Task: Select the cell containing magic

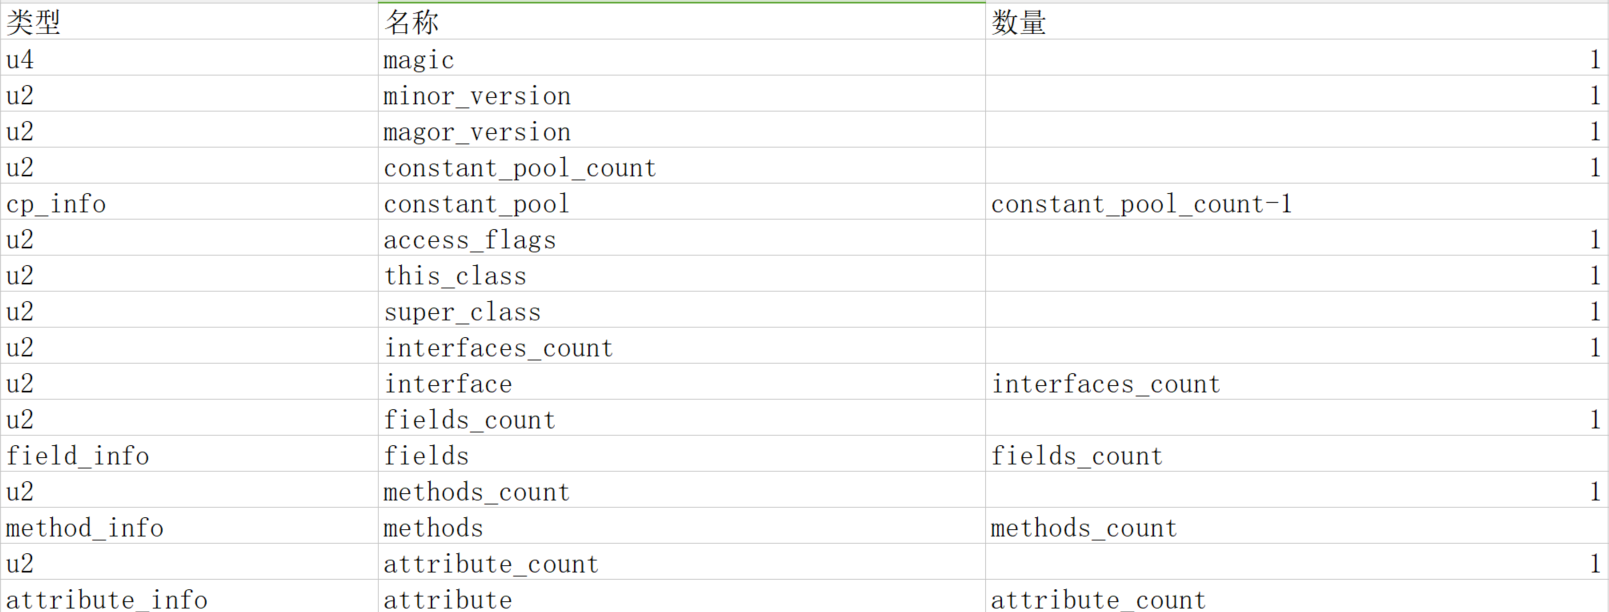Action: [x=419, y=60]
